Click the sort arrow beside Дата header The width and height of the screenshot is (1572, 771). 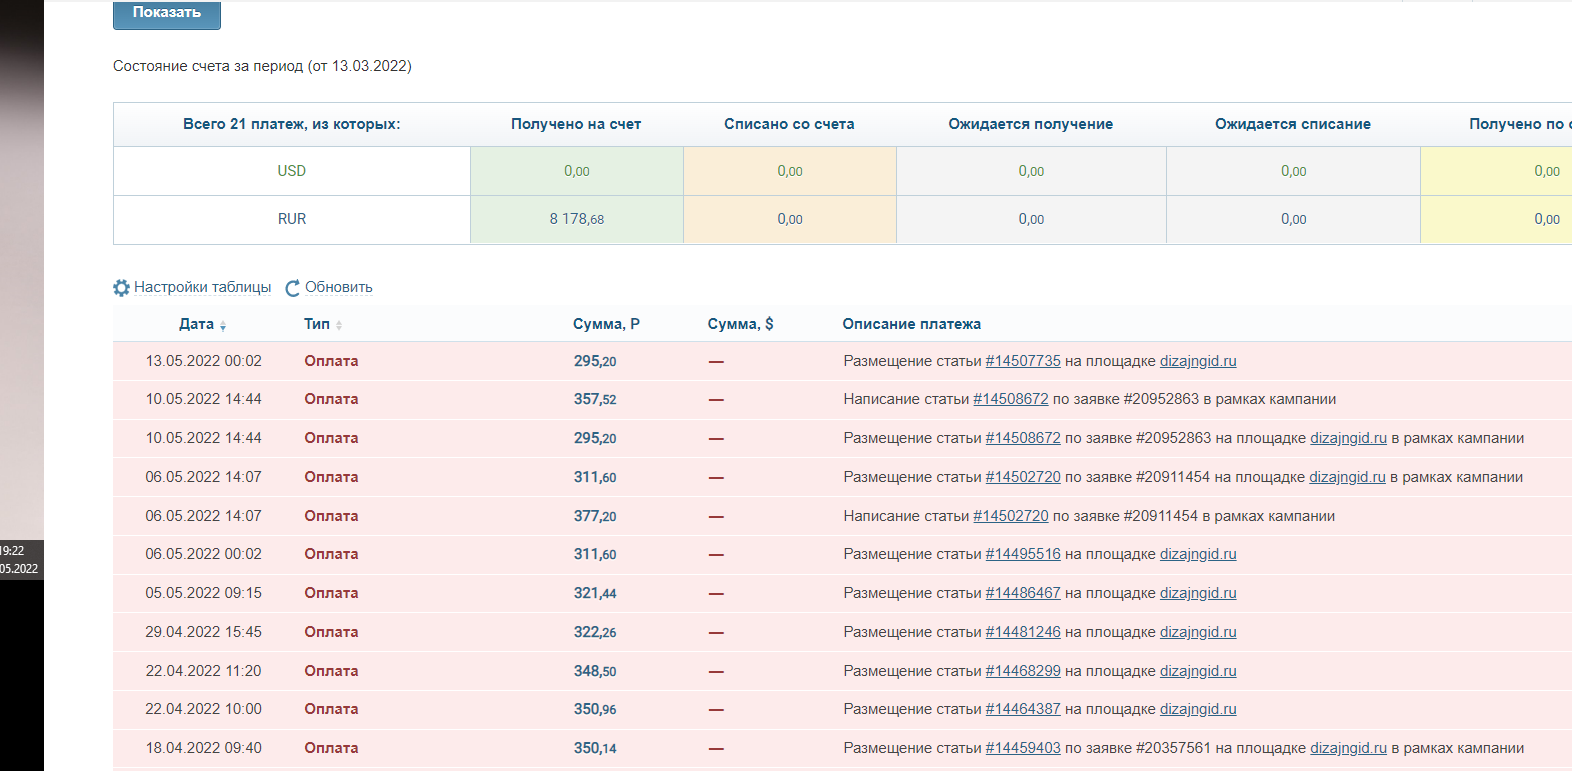click(x=223, y=326)
